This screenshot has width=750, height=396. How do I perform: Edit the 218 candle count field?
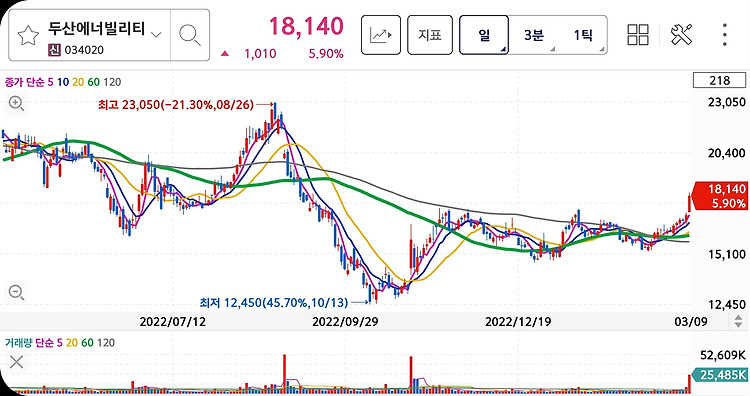(x=719, y=80)
